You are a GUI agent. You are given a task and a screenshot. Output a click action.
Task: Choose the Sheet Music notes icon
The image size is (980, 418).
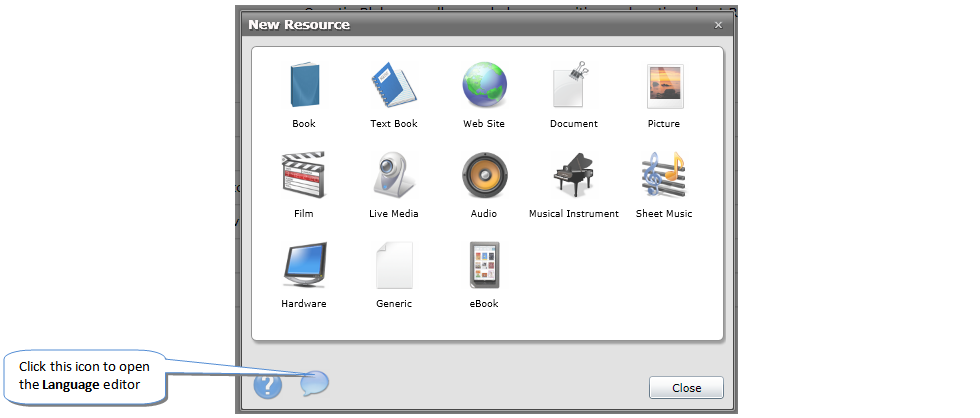pos(664,175)
